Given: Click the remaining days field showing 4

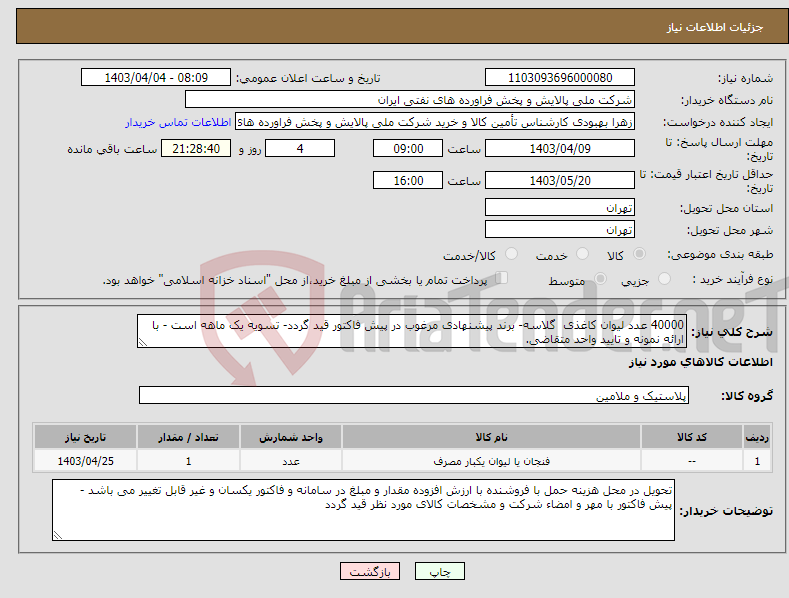Looking at the screenshot, I should [300, 148].
